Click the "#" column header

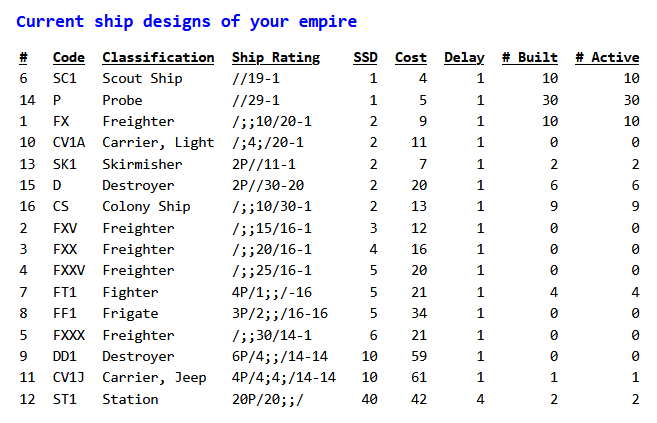pyautogui.click(x=23, y=57)
